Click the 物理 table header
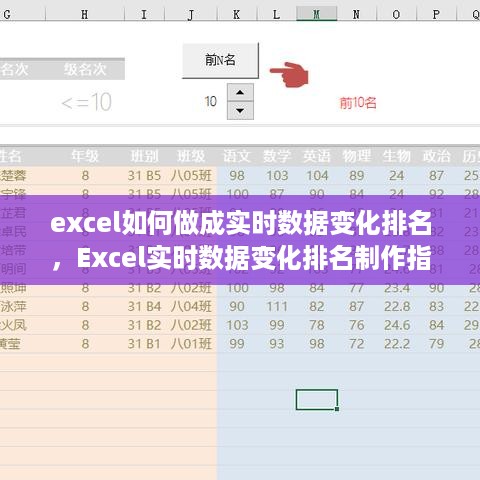 356,156
